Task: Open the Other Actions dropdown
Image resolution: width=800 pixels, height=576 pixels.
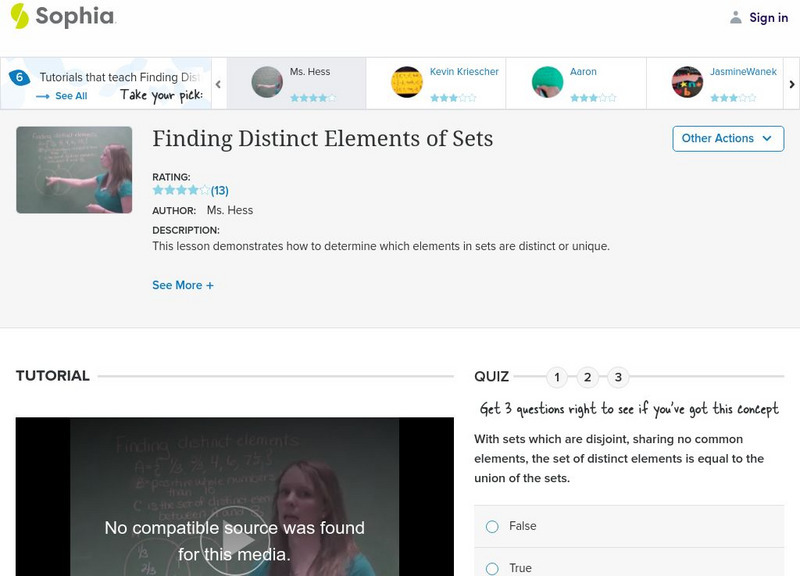Action: coord(728,139)
